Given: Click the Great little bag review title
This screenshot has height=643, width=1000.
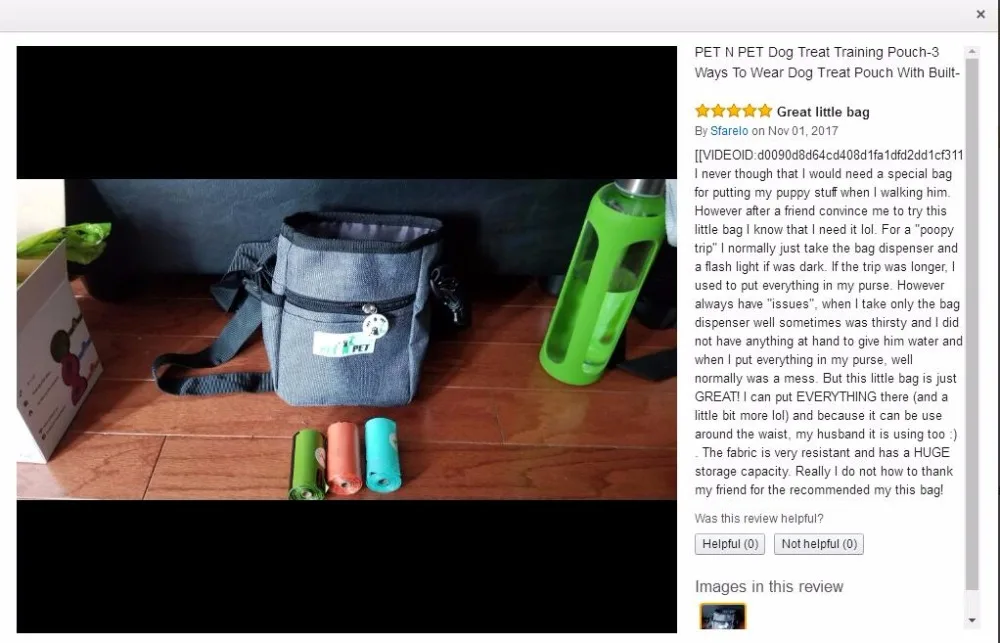Looking at the screenshot, I should (823, 112).
